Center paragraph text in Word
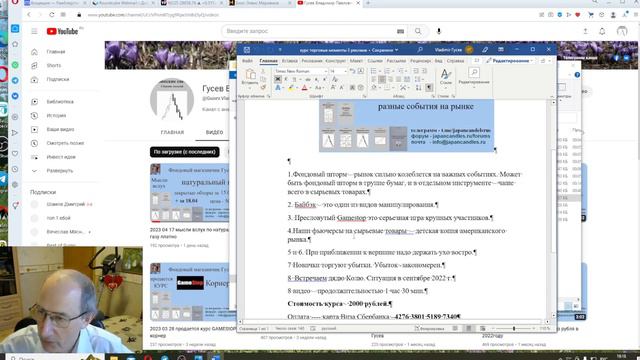This screenshot has height=360, width=640. 382,79
